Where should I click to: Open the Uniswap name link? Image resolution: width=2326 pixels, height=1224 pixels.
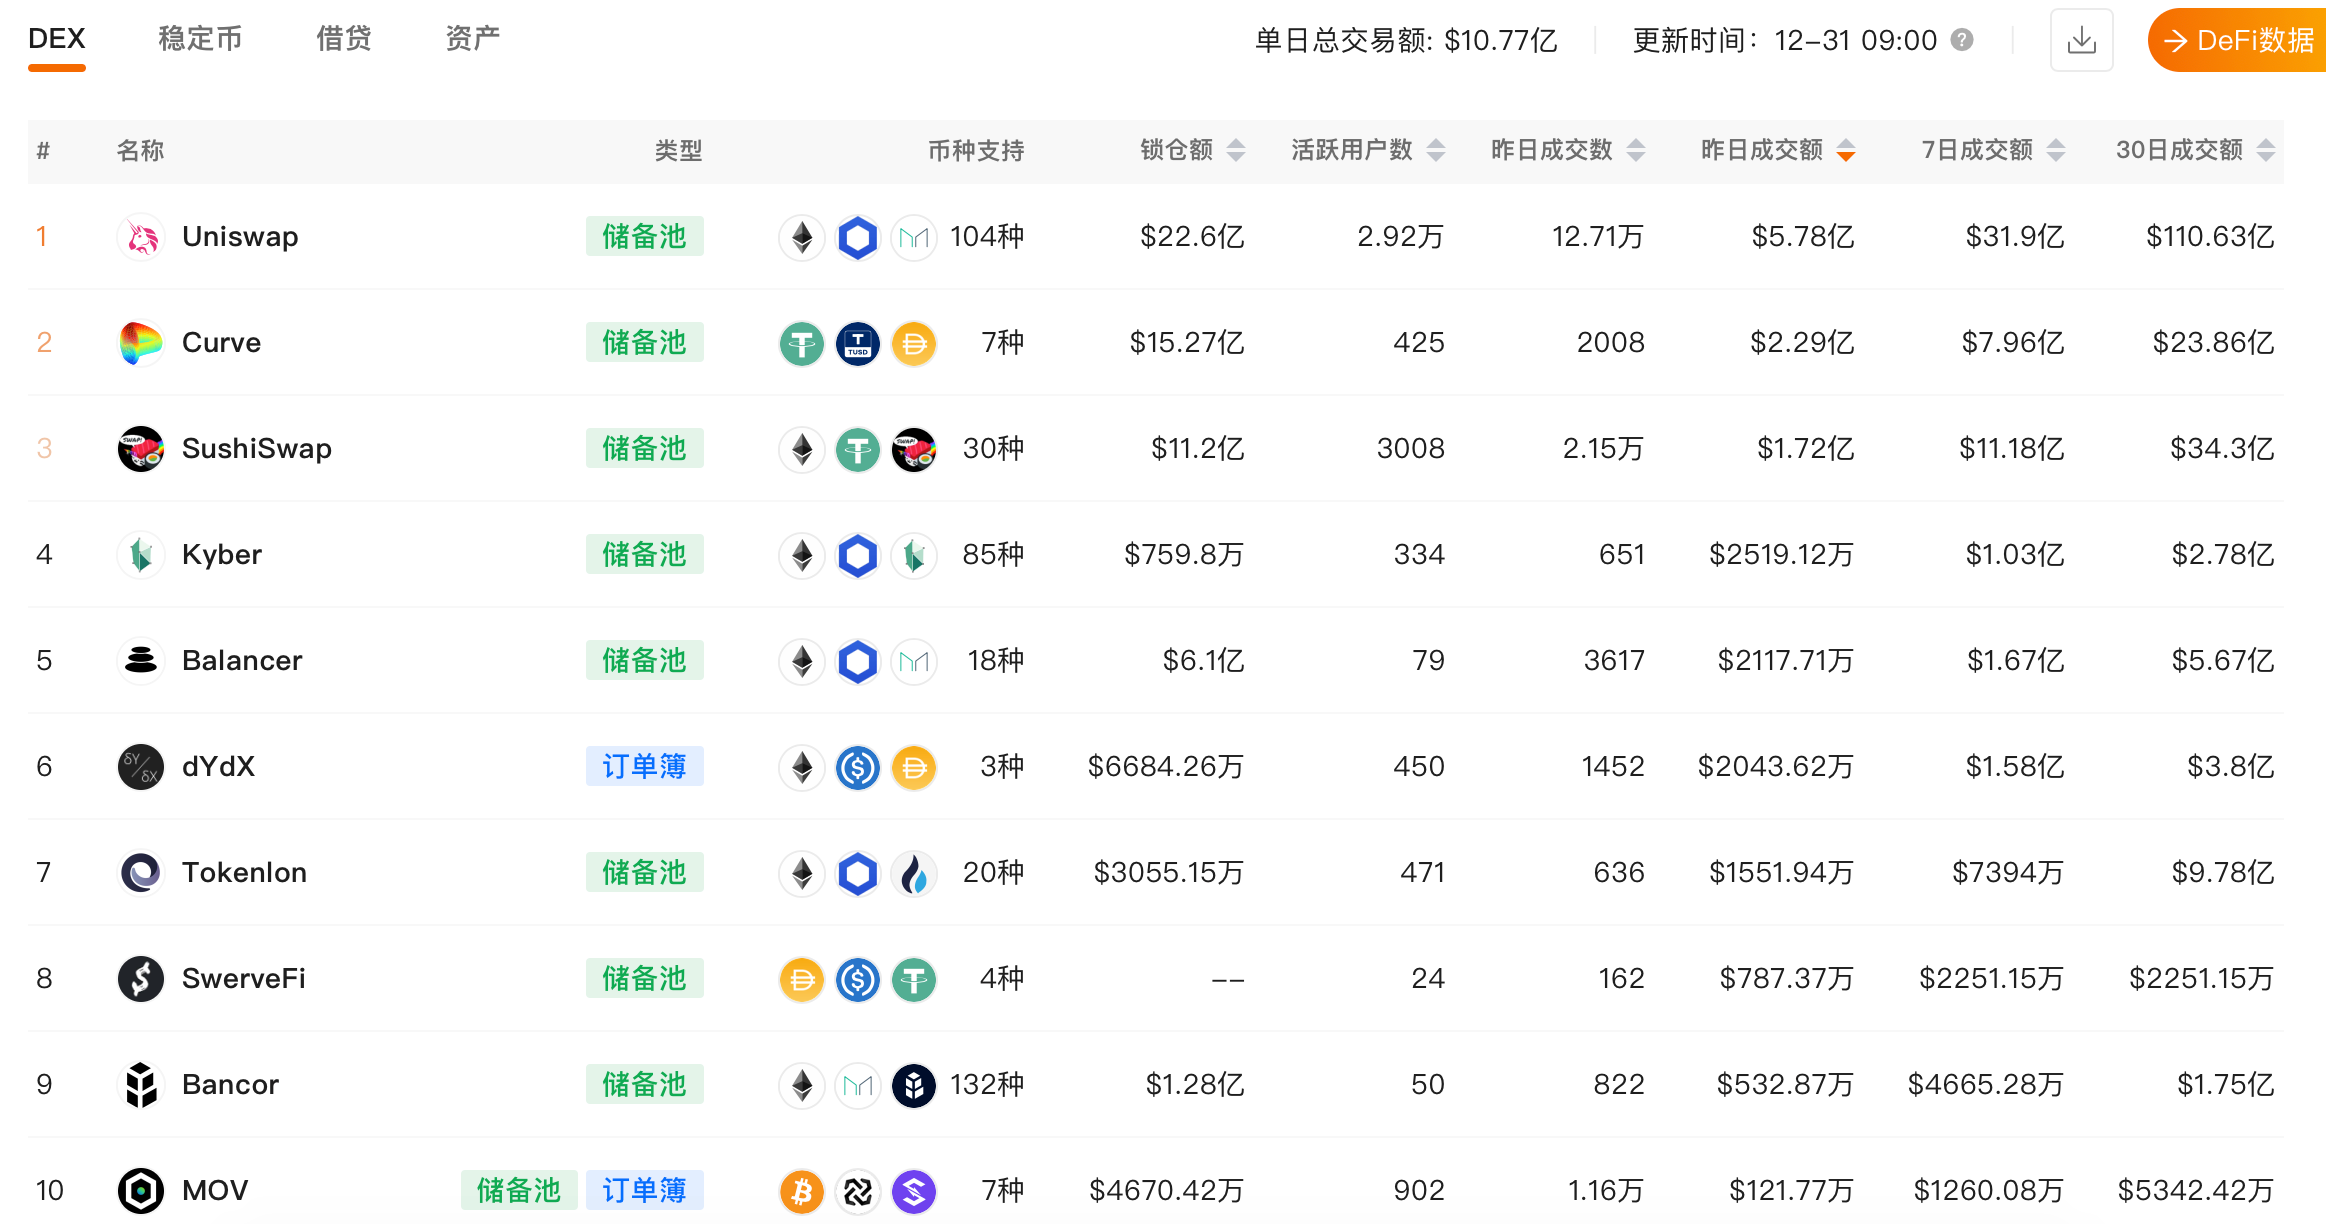click(240, 237)
